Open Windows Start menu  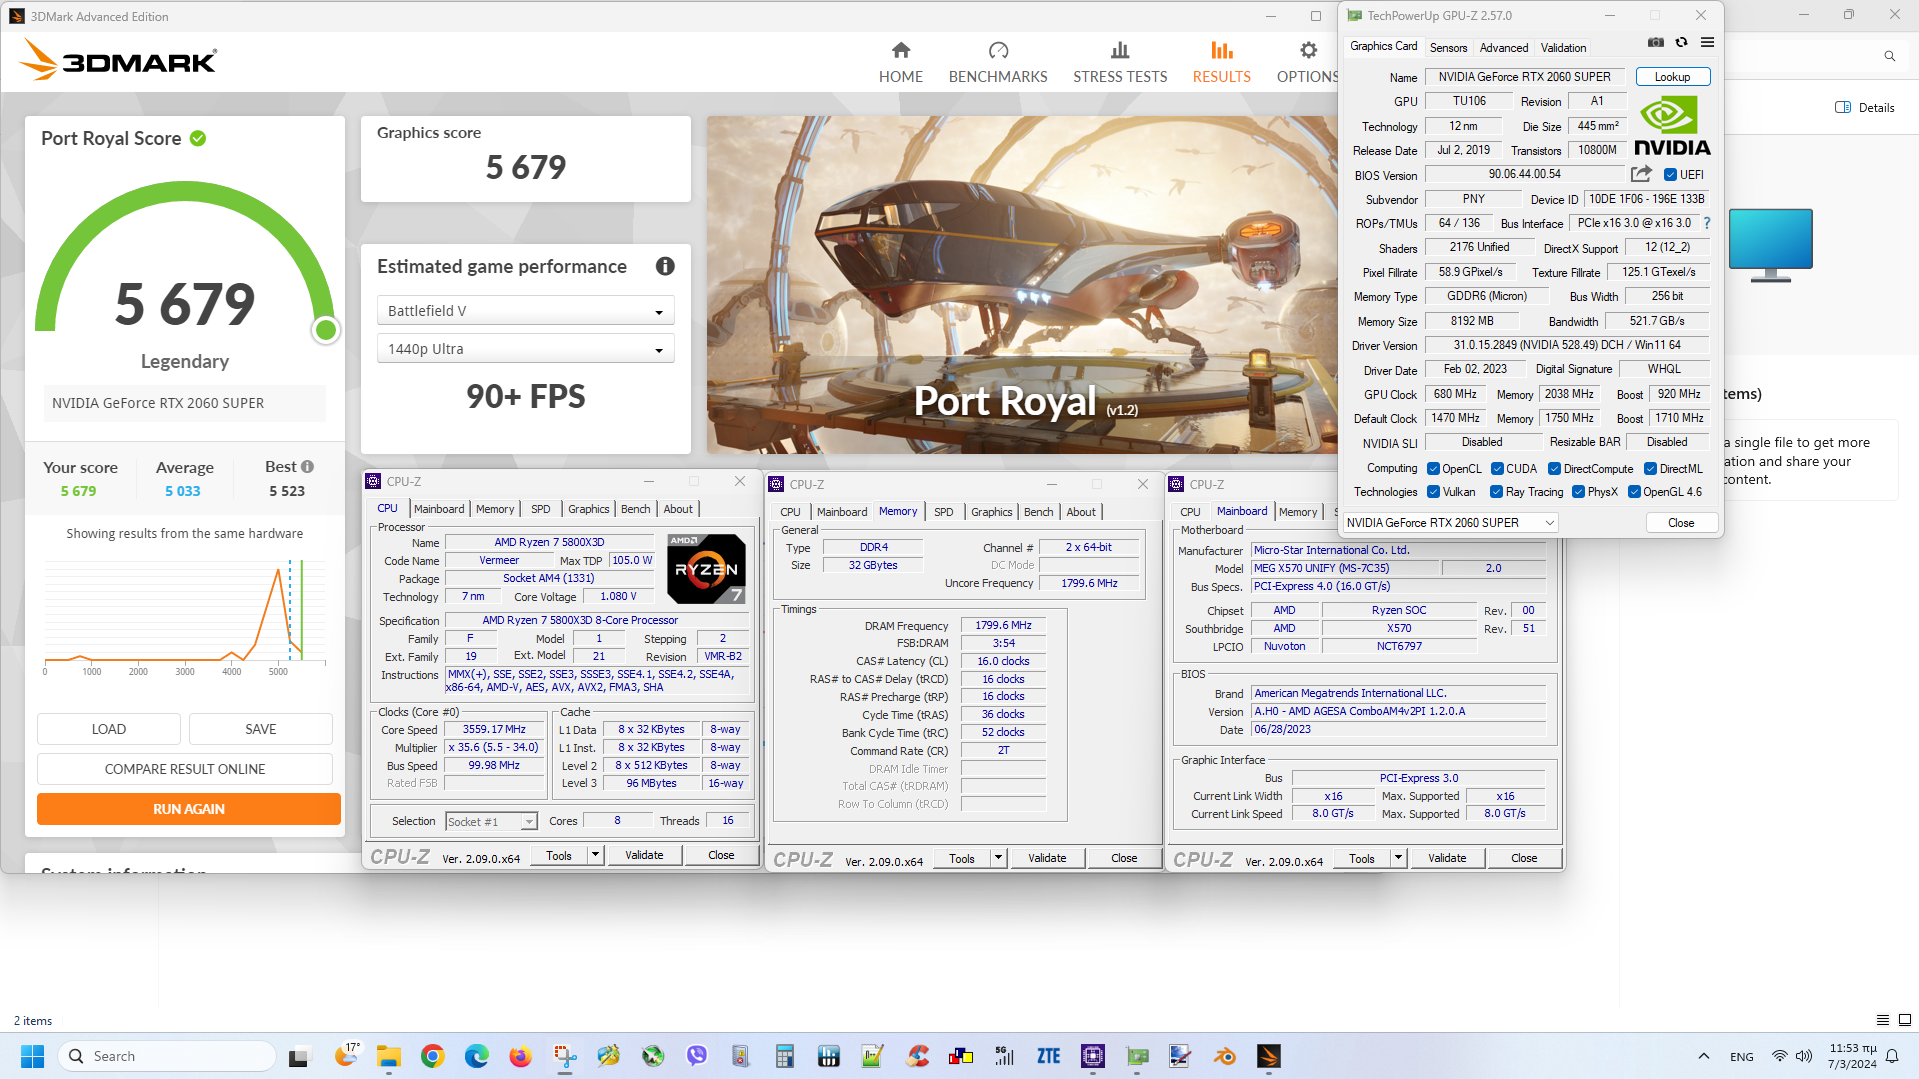32,1056
